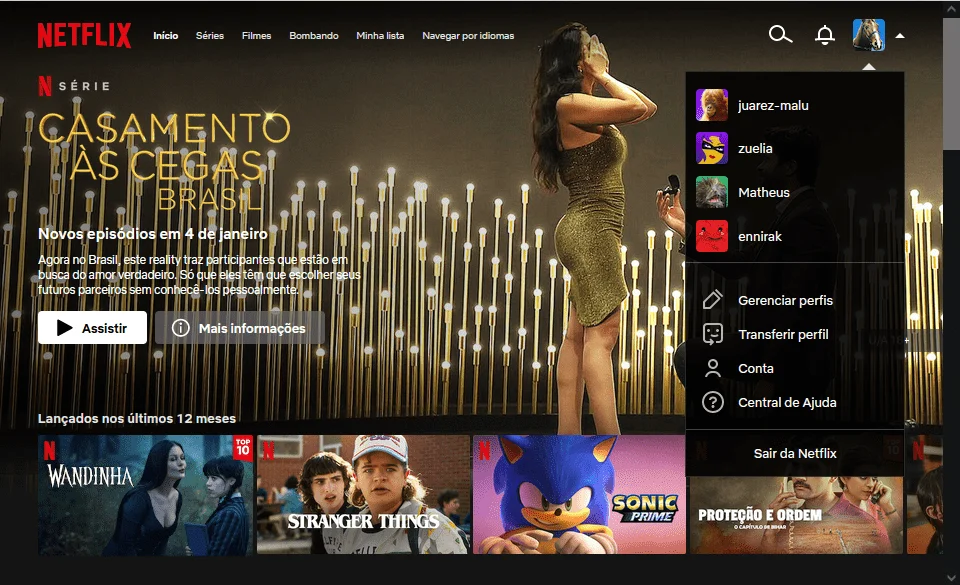Switch to ennirak profile name
This screenshot has width=960, height=585.
760,236
